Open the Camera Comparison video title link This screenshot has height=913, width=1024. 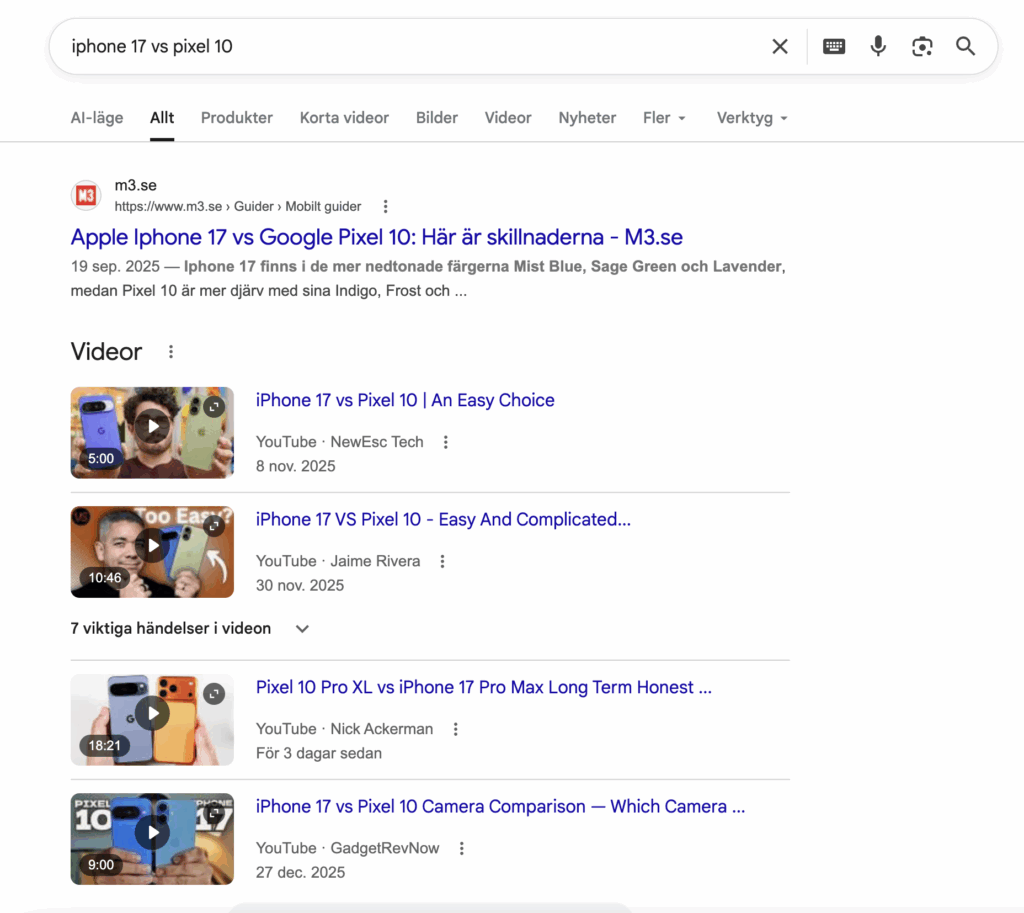pyautogui.click(x=500, y=807)
